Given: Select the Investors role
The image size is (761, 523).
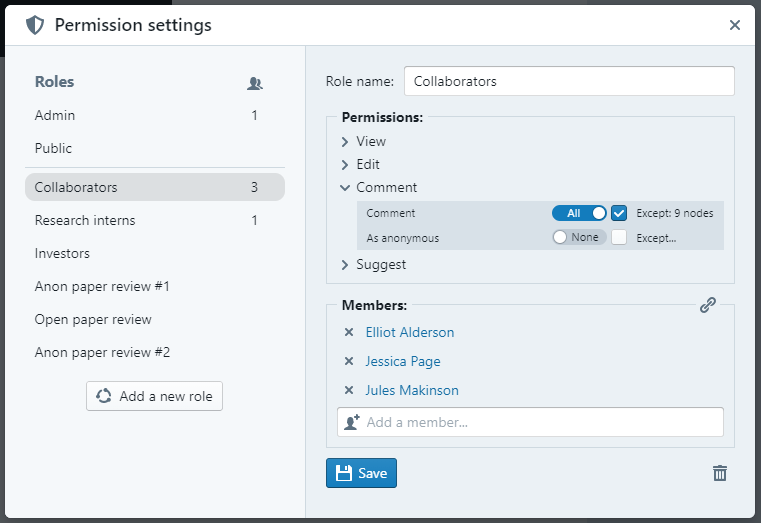Looking at the screenshot, I should 155,253.
